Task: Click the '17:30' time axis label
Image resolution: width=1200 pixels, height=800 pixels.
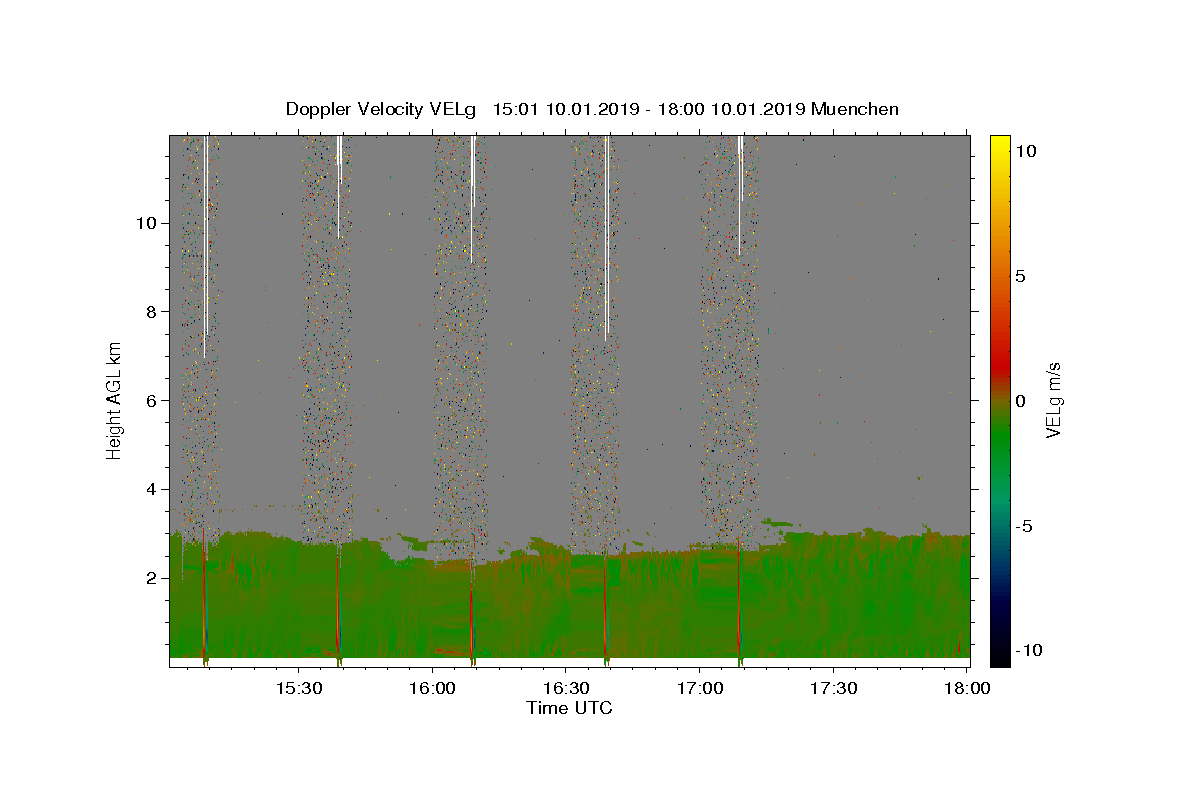Action: coord(832,688)
